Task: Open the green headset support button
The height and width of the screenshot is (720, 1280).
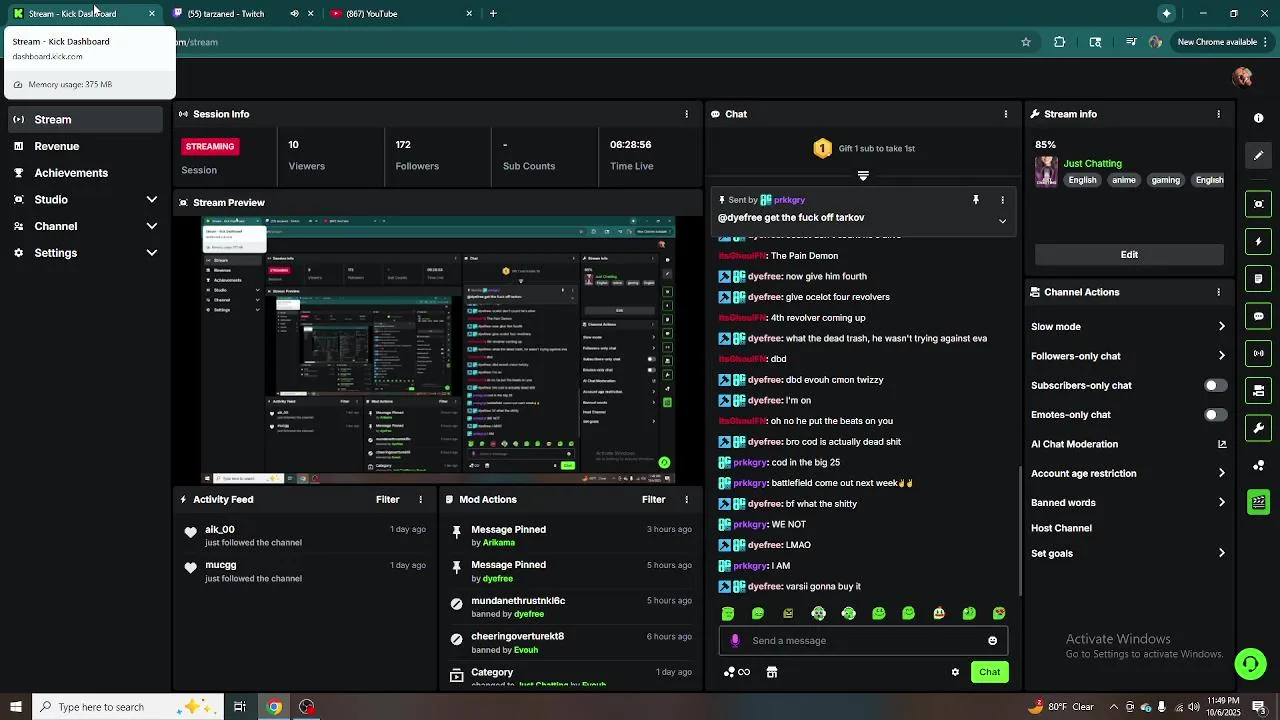Action: click(1249, 664)
